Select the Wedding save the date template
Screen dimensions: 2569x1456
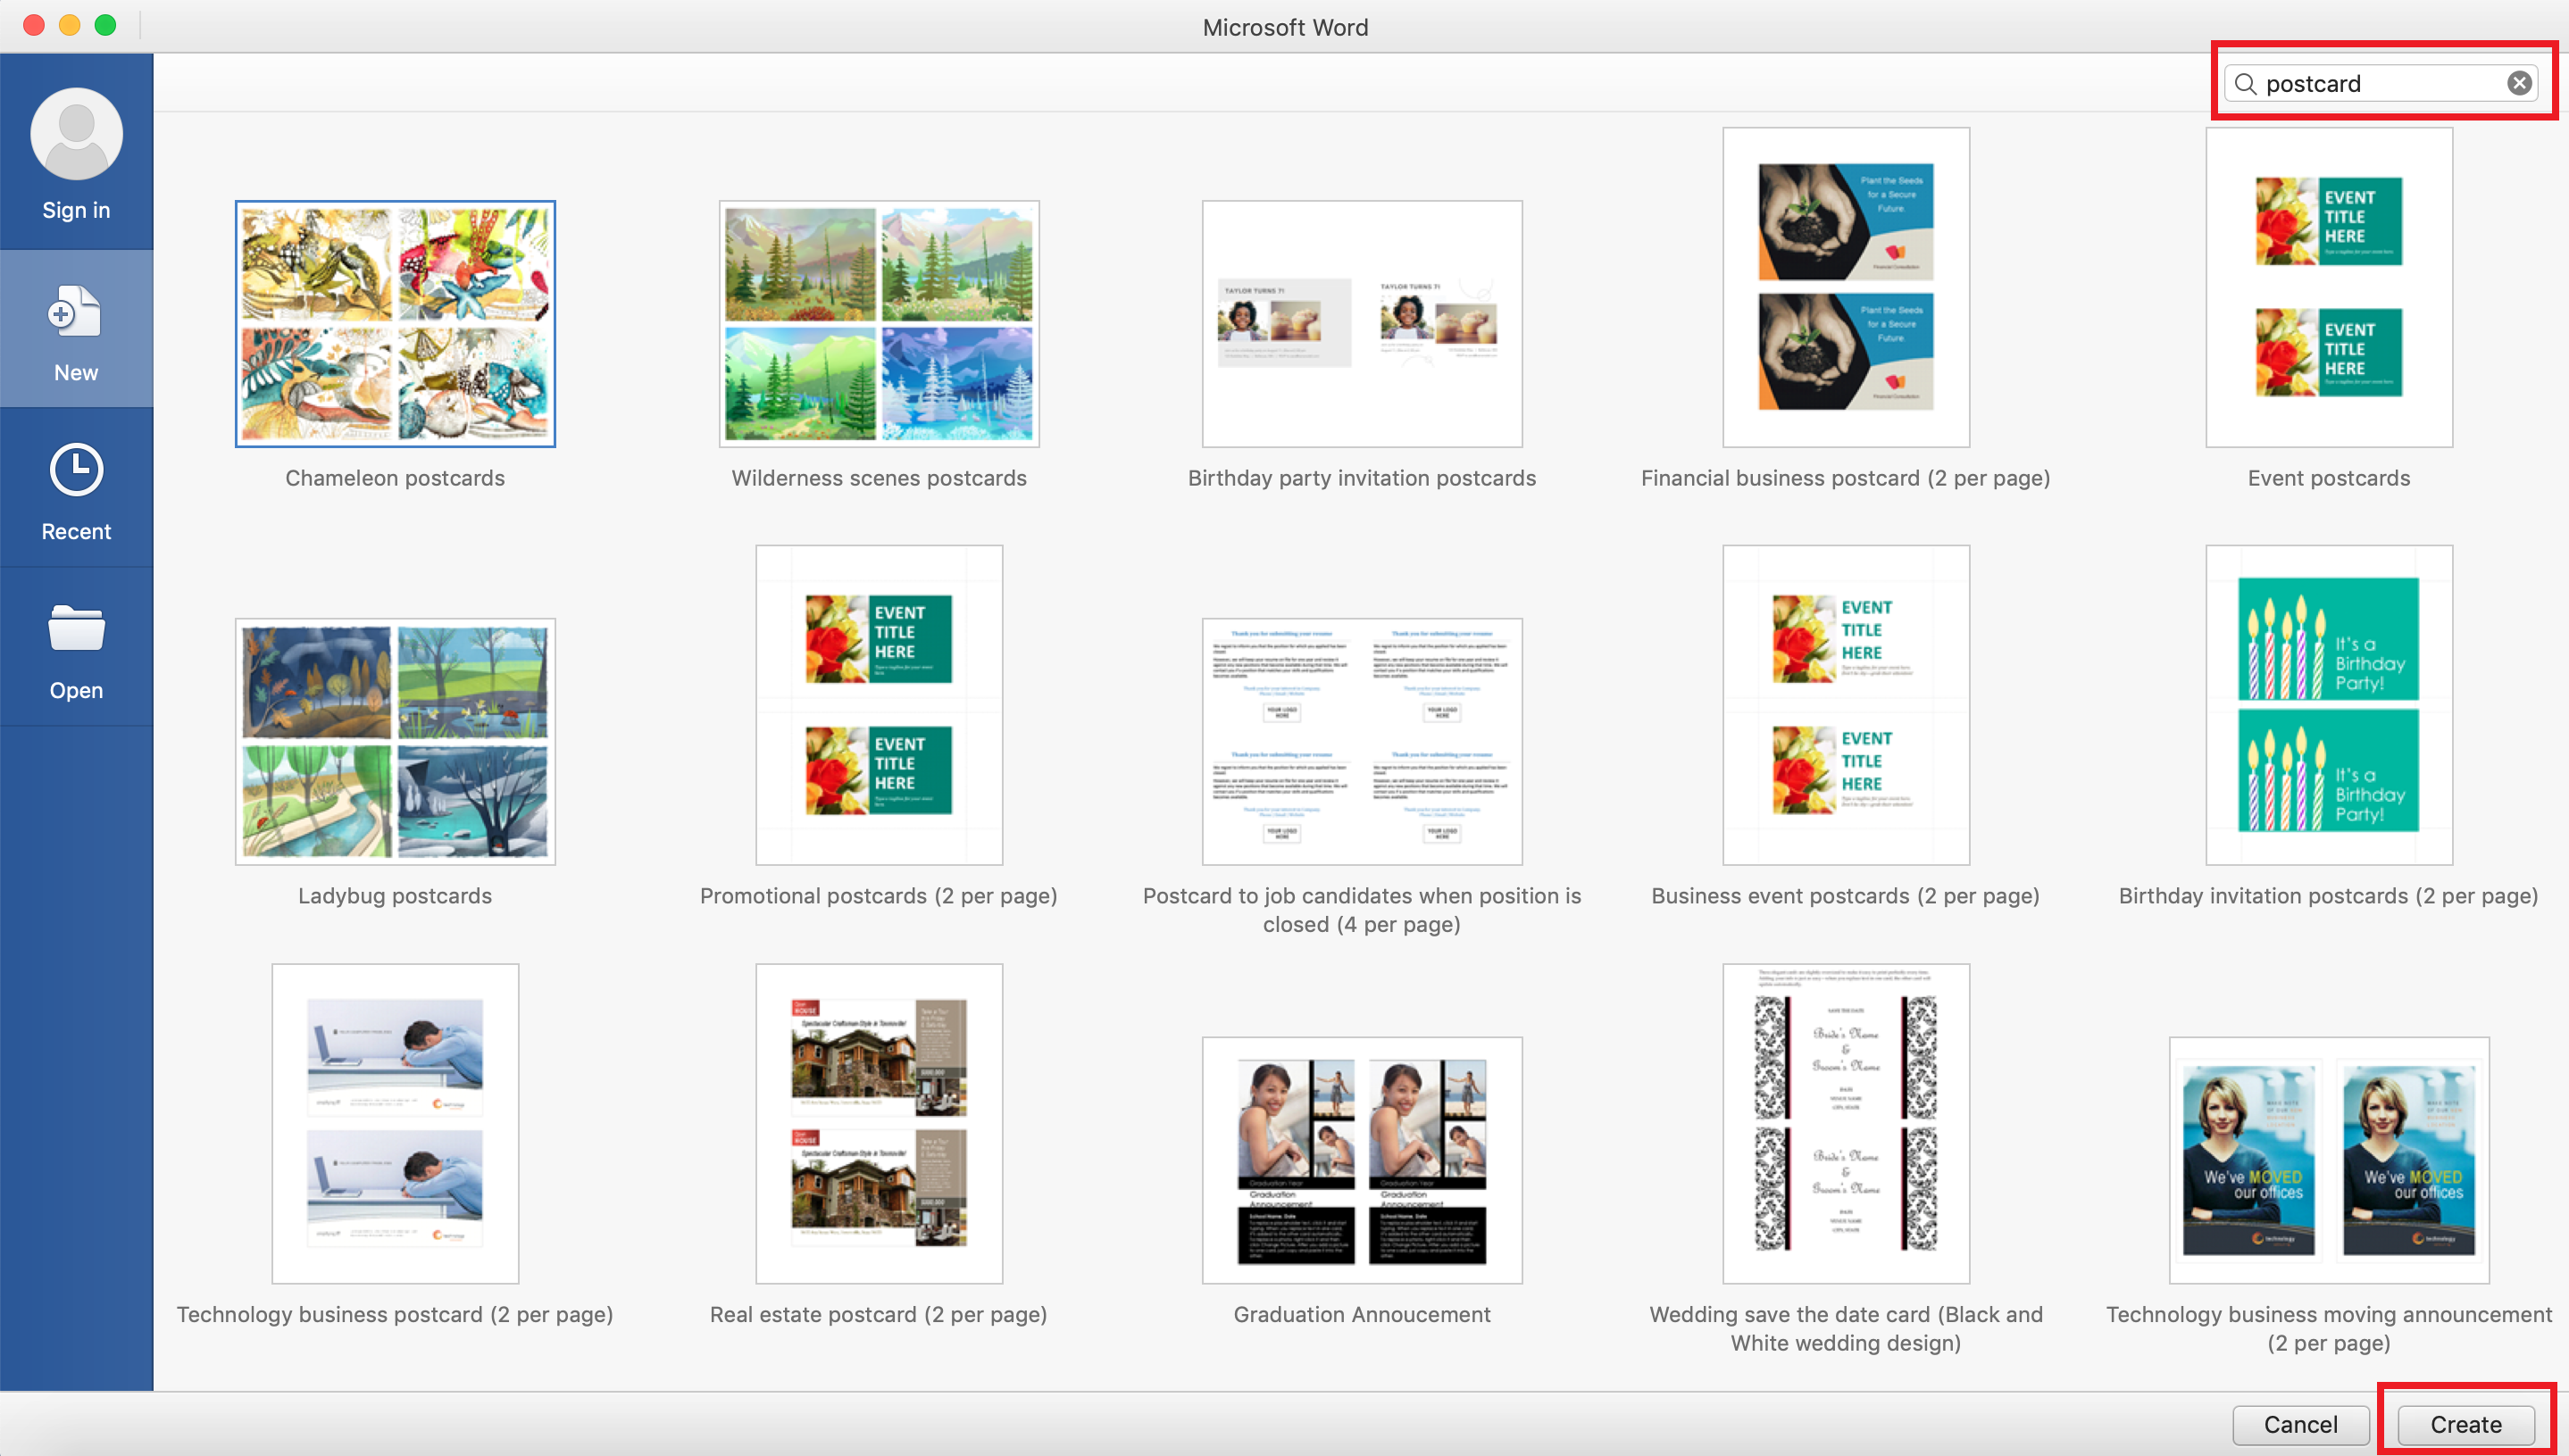(x=1845, y=1123)
